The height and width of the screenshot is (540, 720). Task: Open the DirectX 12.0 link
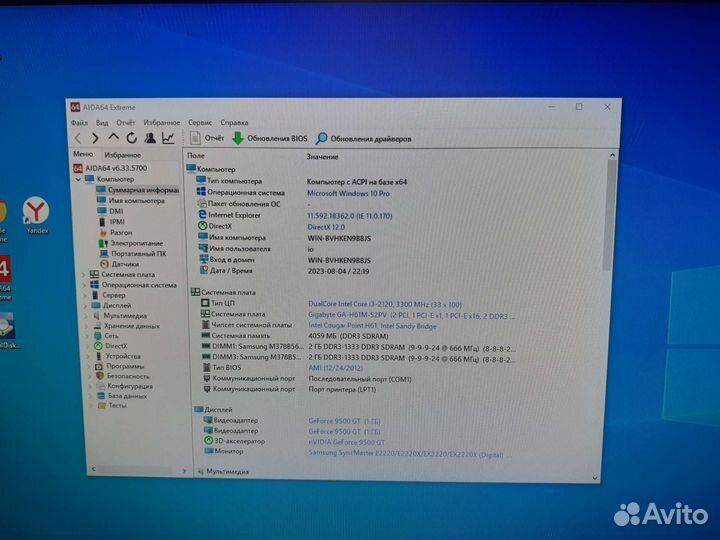(326, 227)
